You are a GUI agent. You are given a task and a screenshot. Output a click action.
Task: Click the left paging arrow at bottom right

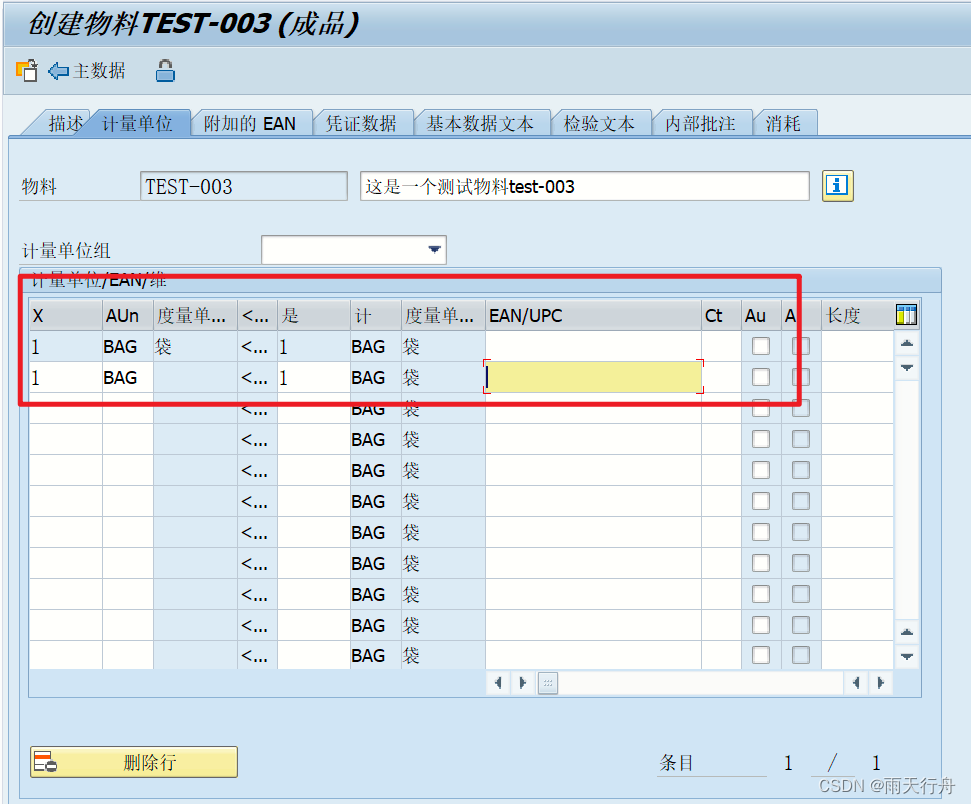[x=856, y=682]
